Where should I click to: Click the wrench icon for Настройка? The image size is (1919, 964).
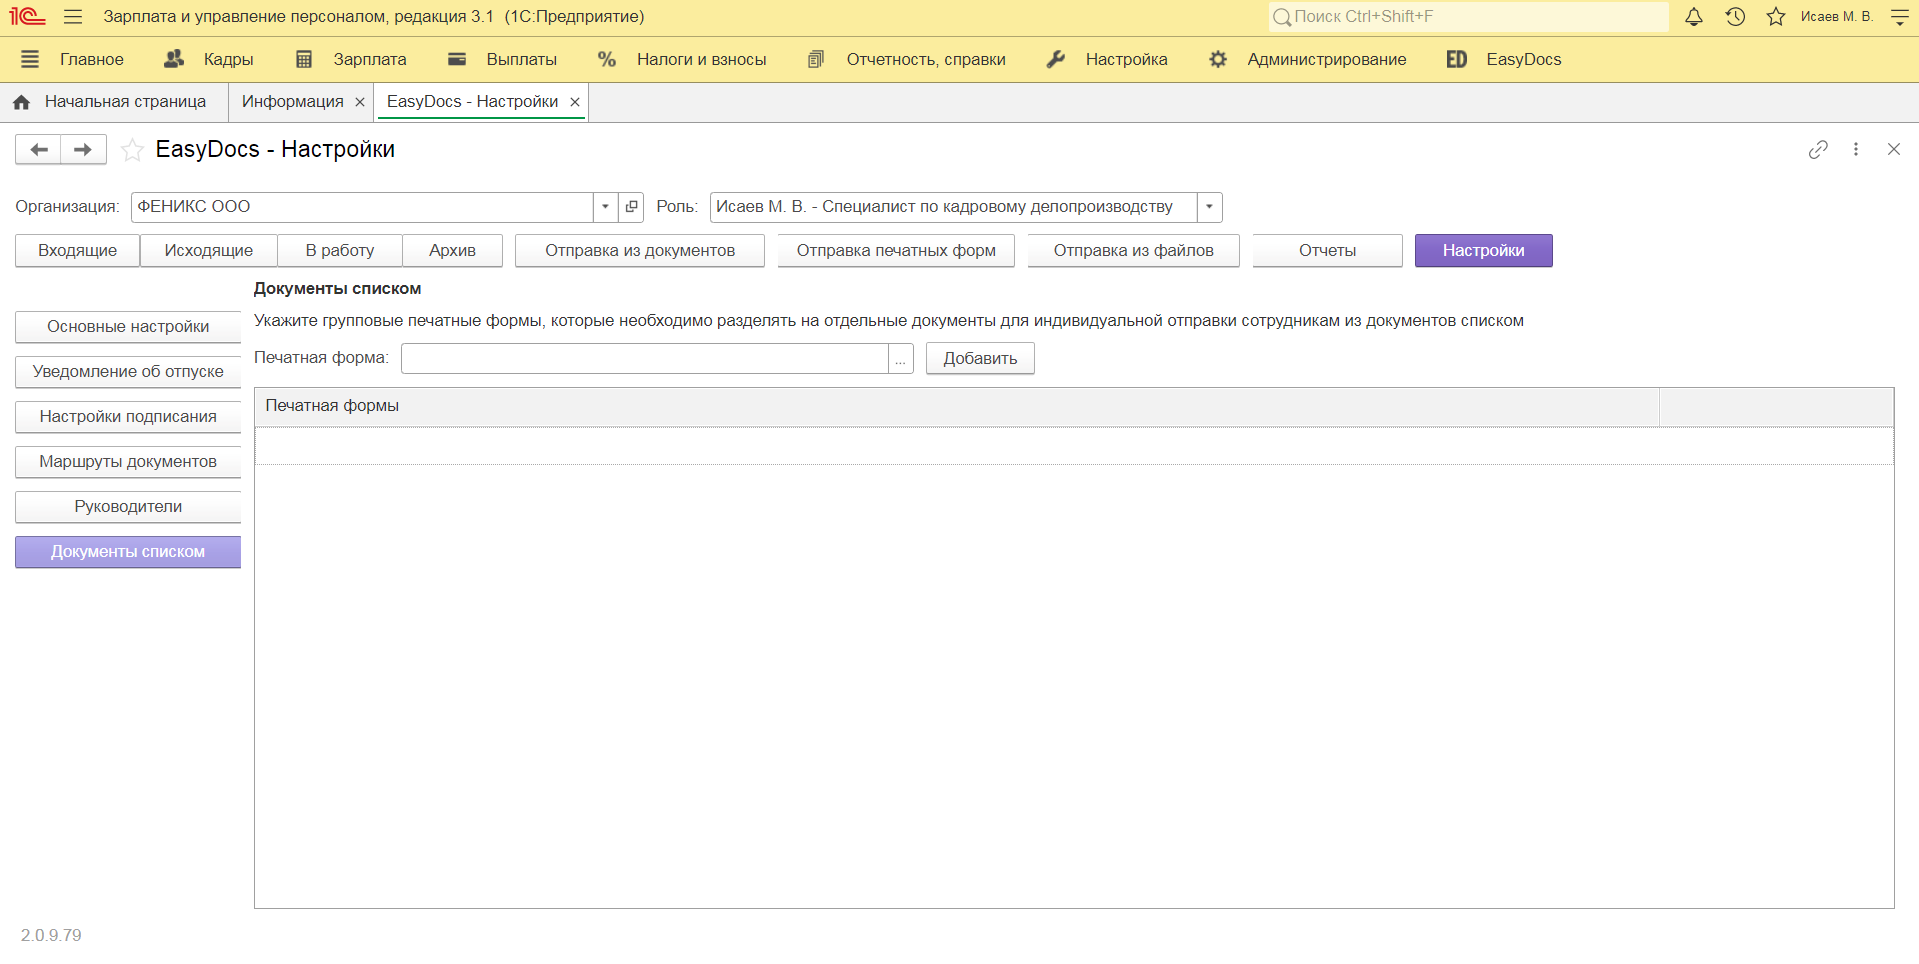[1055, 59]
